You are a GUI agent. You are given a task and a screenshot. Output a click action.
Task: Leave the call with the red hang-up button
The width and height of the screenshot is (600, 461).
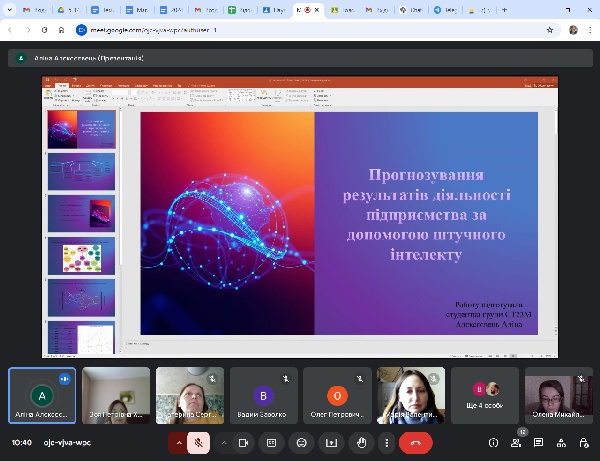pos(415,442)
